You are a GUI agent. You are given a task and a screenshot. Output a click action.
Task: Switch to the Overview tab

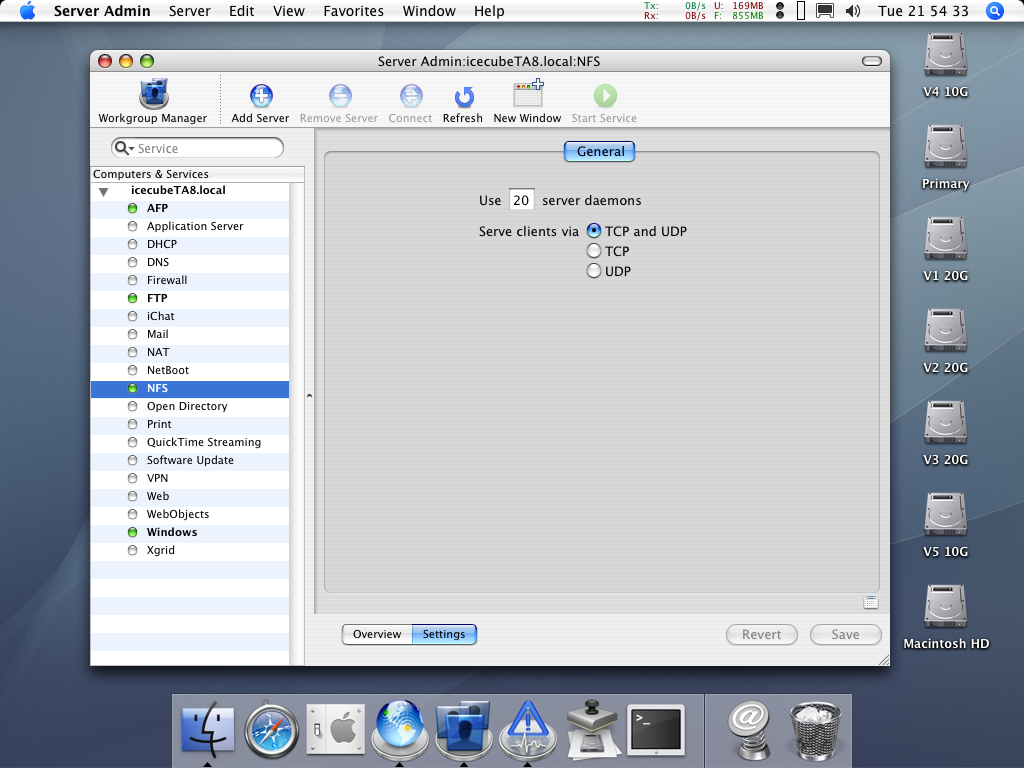(377, 634)
